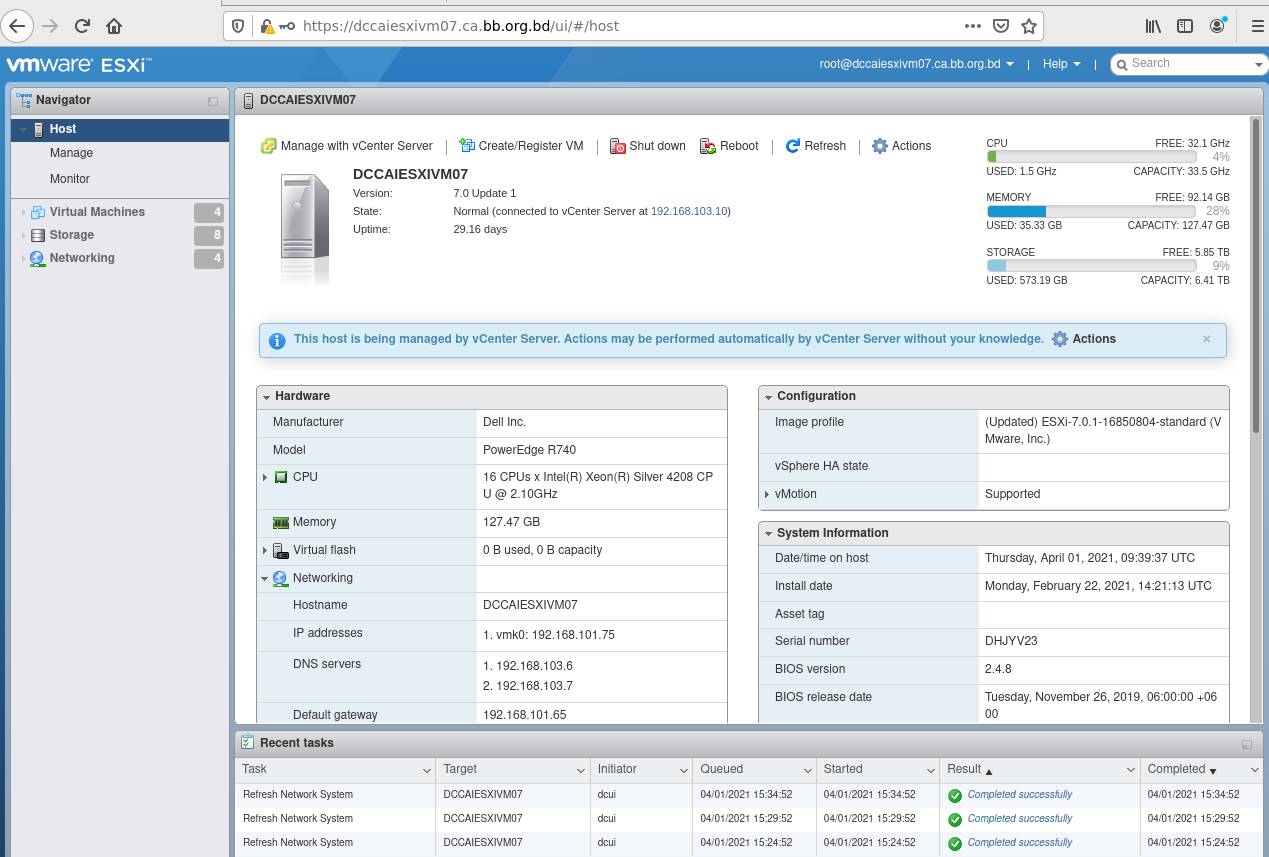
Task: Open the browser Library icon
Action: pos(1153,26)
